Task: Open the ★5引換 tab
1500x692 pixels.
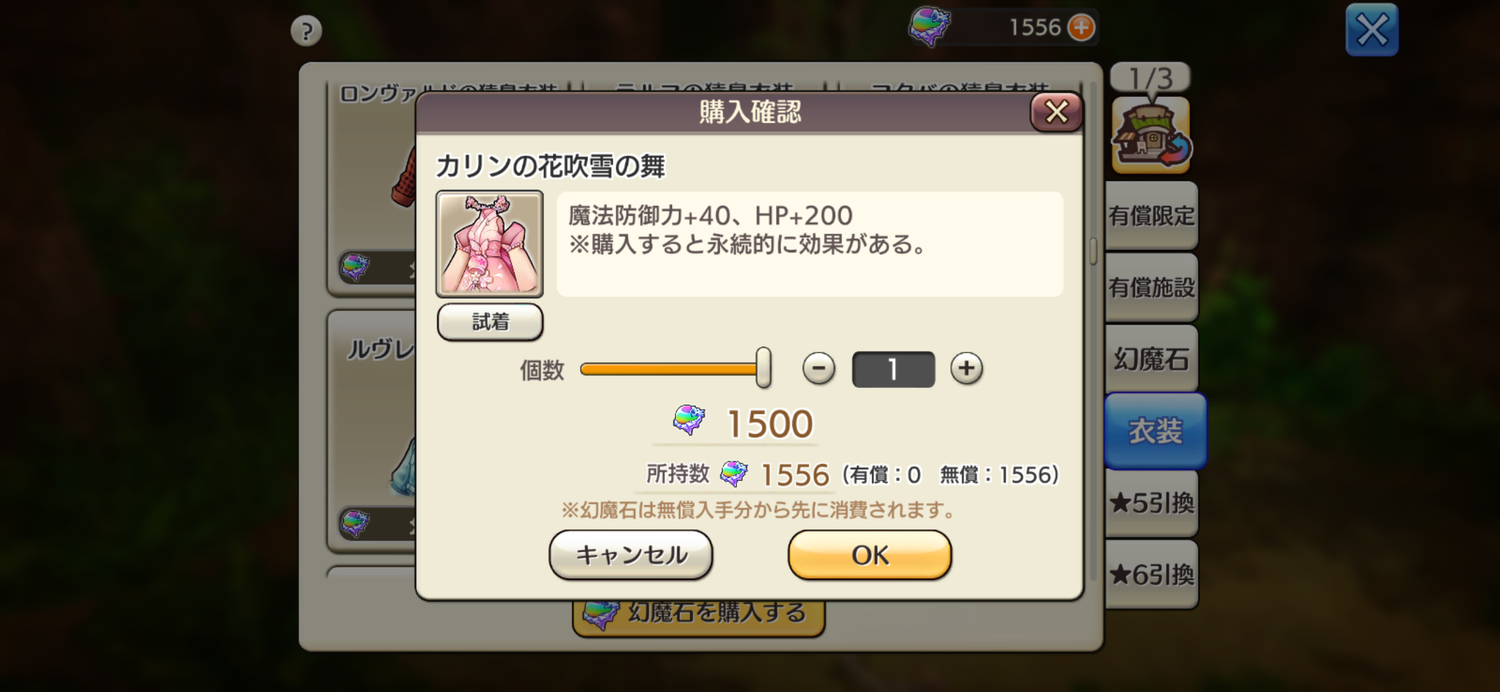Action: [x=1151, y=503]
